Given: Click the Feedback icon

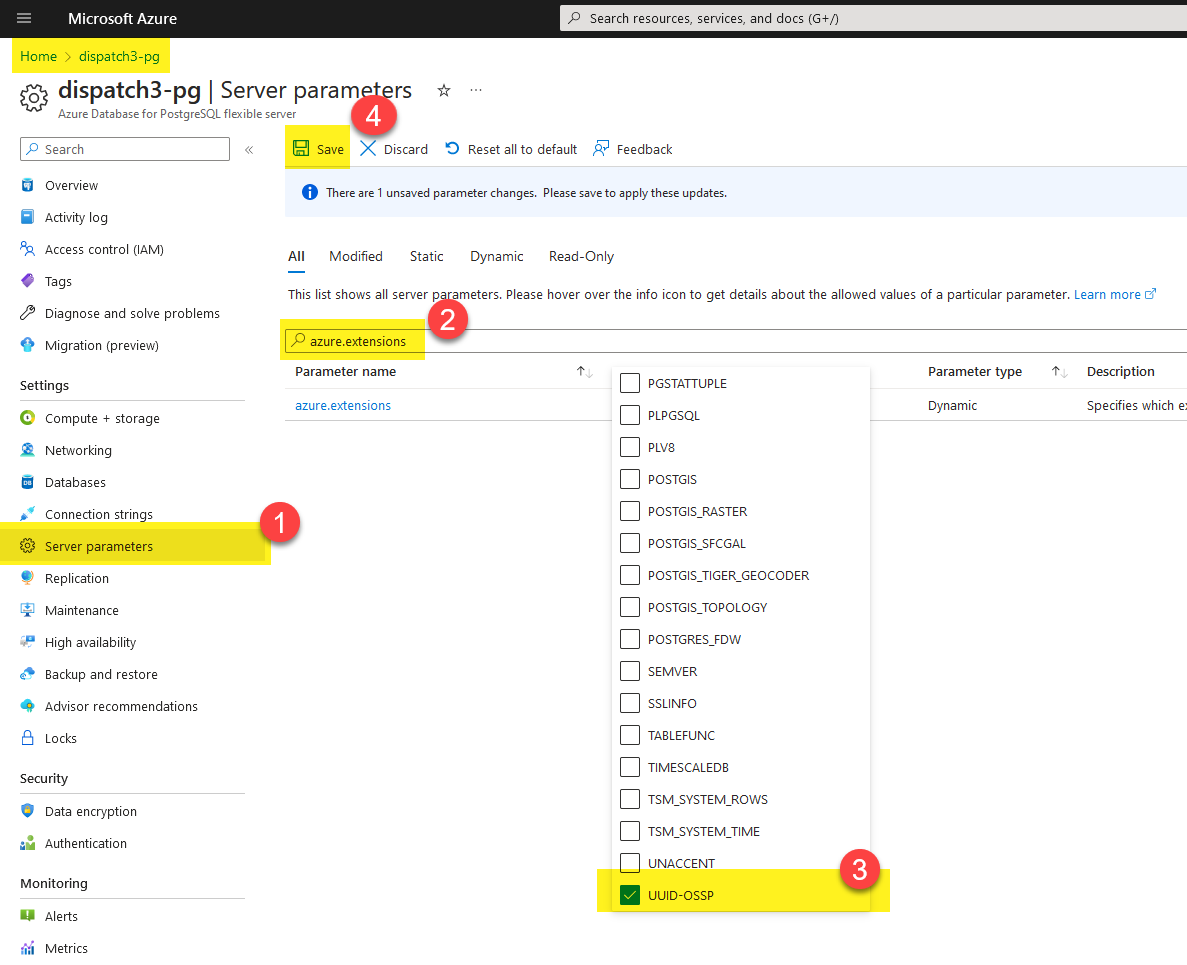Looking at the screenshot, I should (x=601, y=149).
